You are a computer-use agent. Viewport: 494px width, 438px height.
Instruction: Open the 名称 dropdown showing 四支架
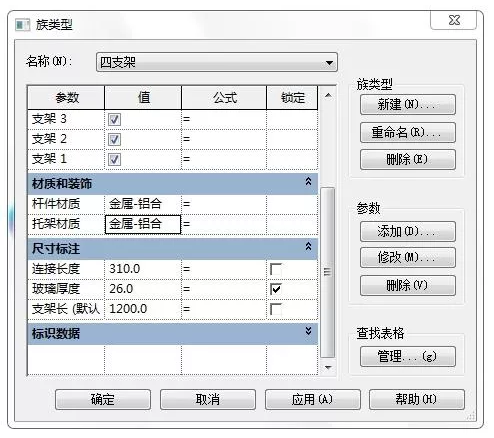click(217, 62)
